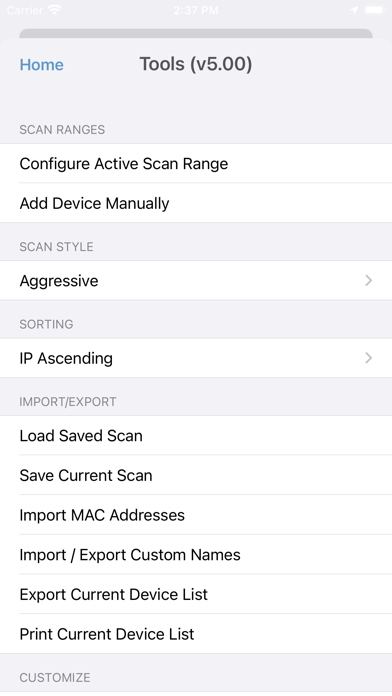This screenshot has height=696, width=392.
Task: Open Load Saved Scan
Action: click(196, 436)
